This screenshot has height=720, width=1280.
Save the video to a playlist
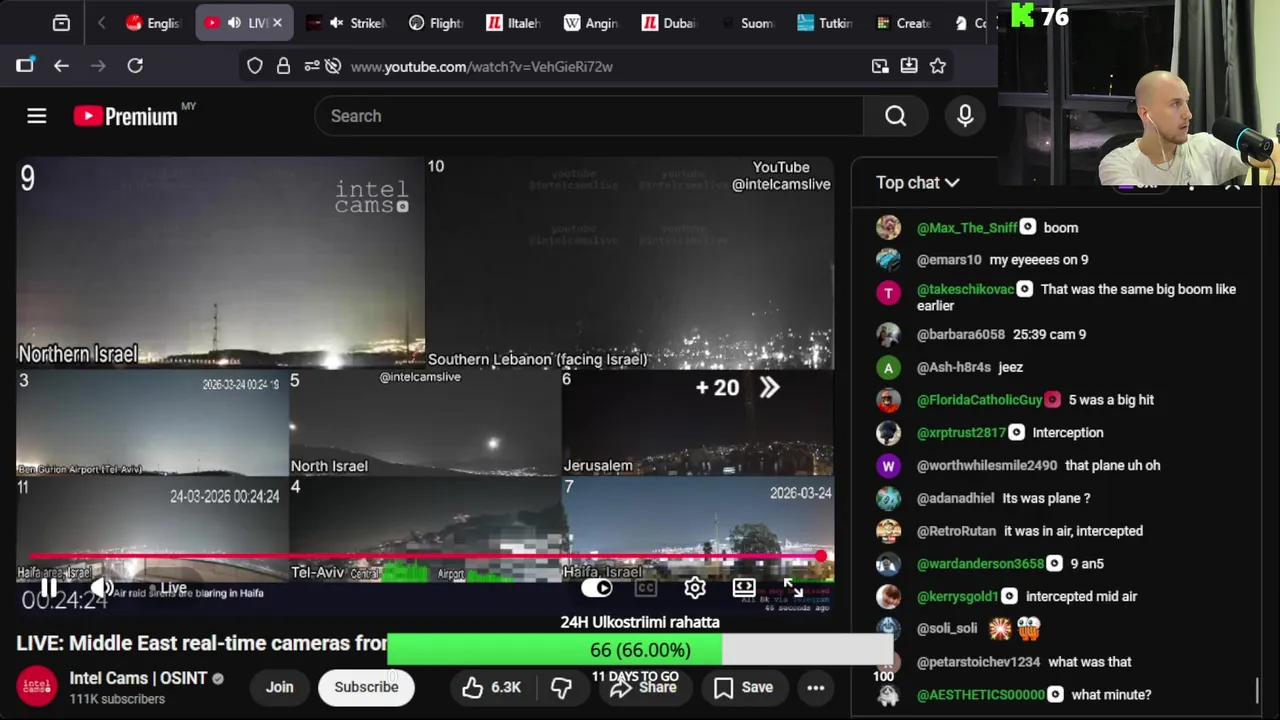(x=742, y=687)
